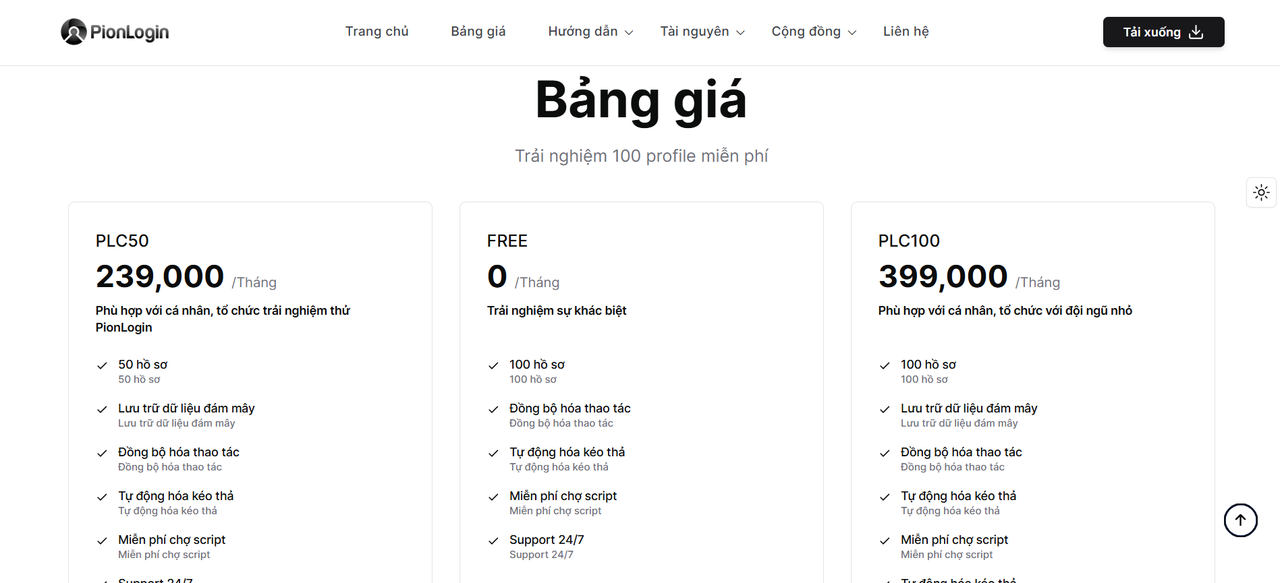Click checkmark beside PLC50 'Miễn phí chợ script'

[x=102, y=541]
